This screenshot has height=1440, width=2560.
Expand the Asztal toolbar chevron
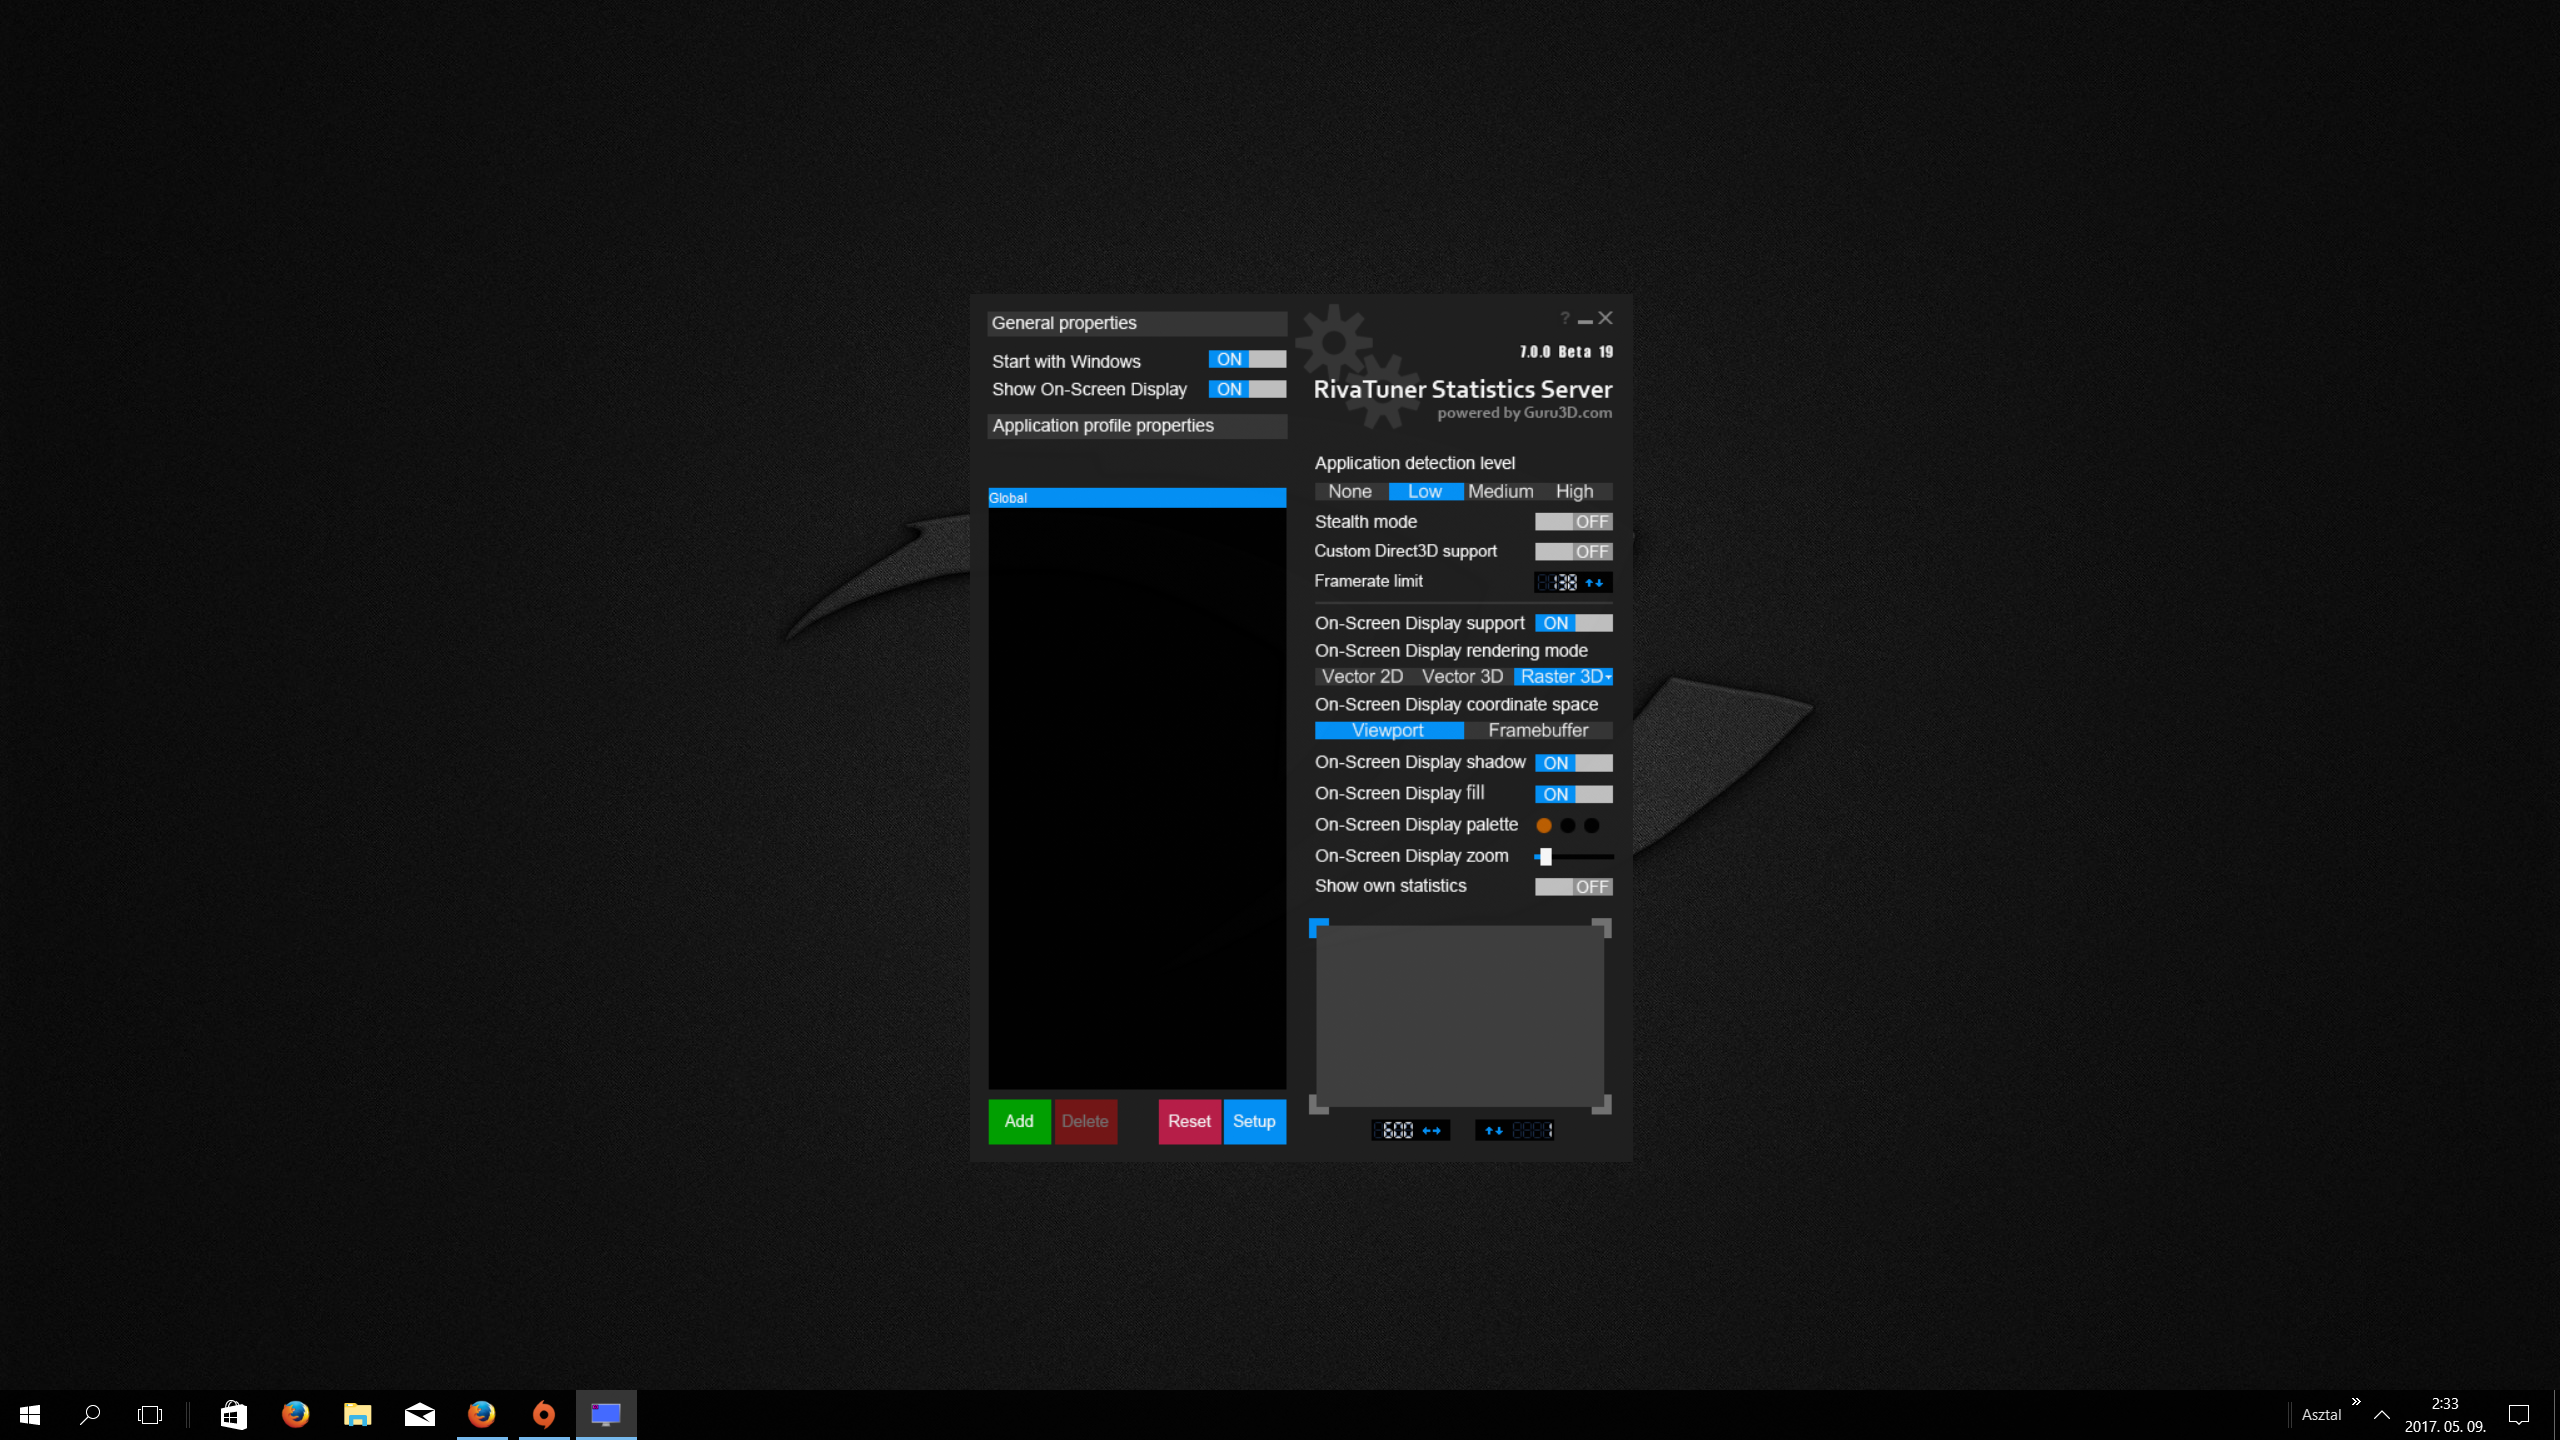pyautogui.click(x=2356, y=1402)
